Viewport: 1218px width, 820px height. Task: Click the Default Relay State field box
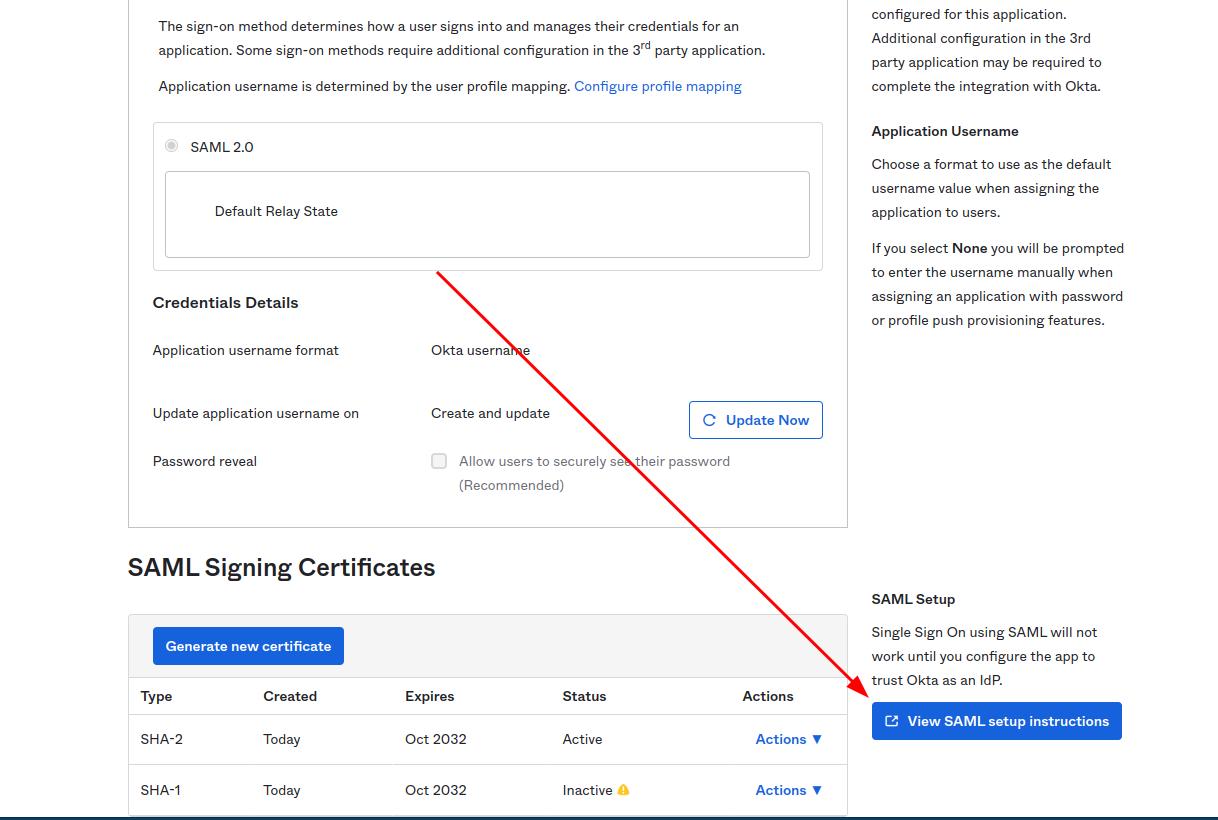click(x=487, y=214)
